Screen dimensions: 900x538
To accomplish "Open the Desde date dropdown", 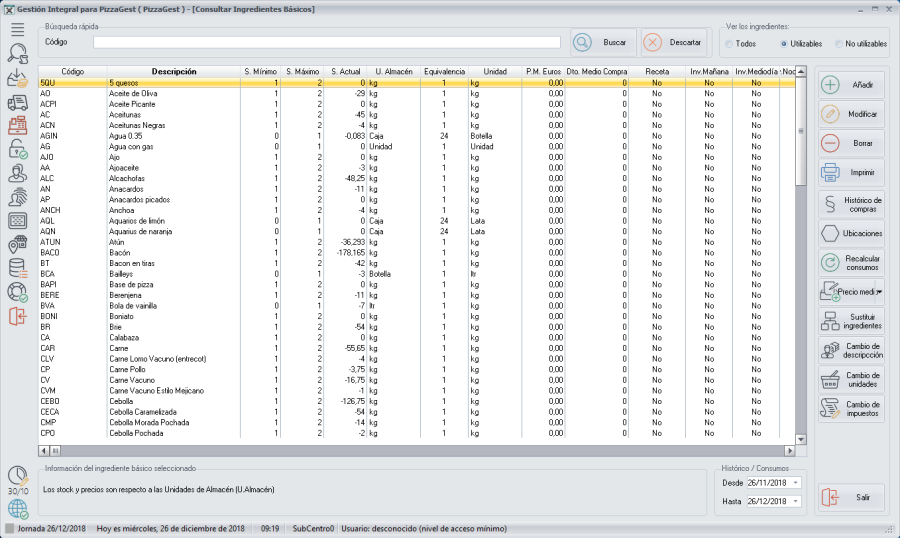I will tap(796, 483).
